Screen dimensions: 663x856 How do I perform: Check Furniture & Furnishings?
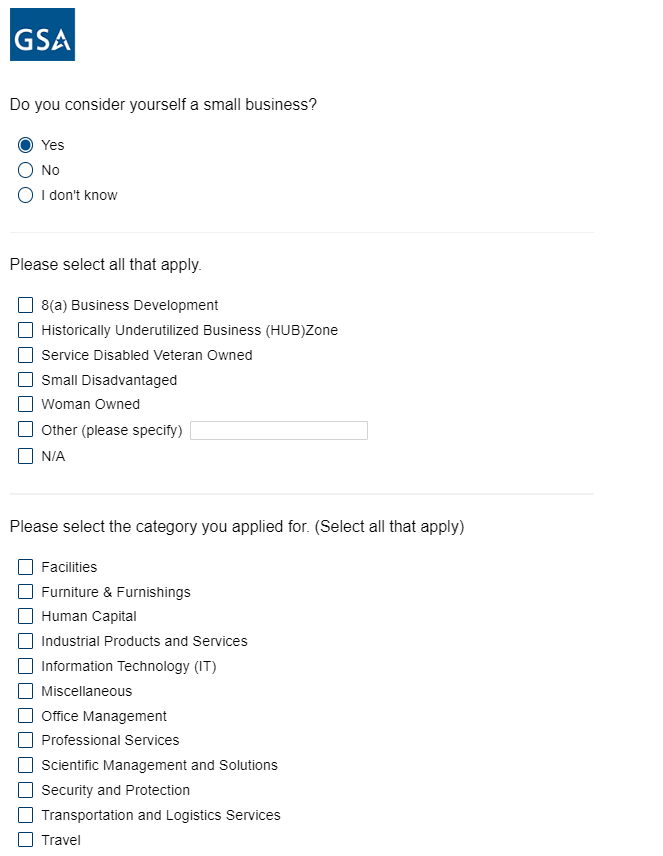pos(26,592)
